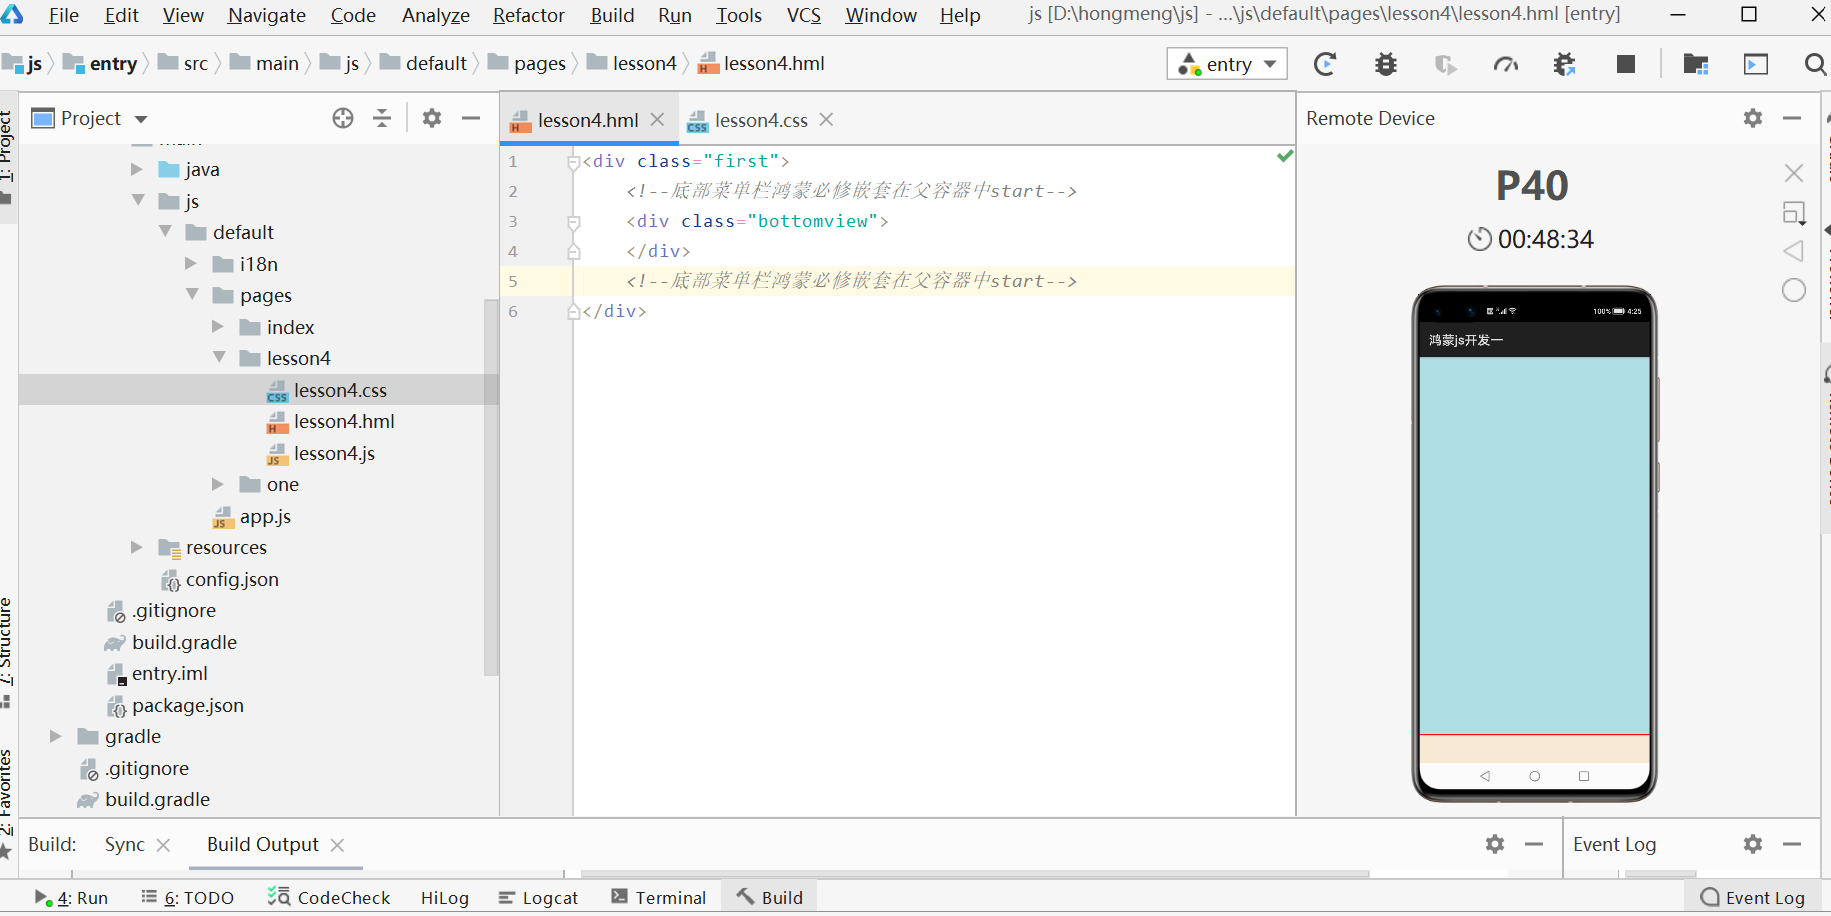Open Build panel settings gear
This screenshot has height=916, width=1831.
1495,844
